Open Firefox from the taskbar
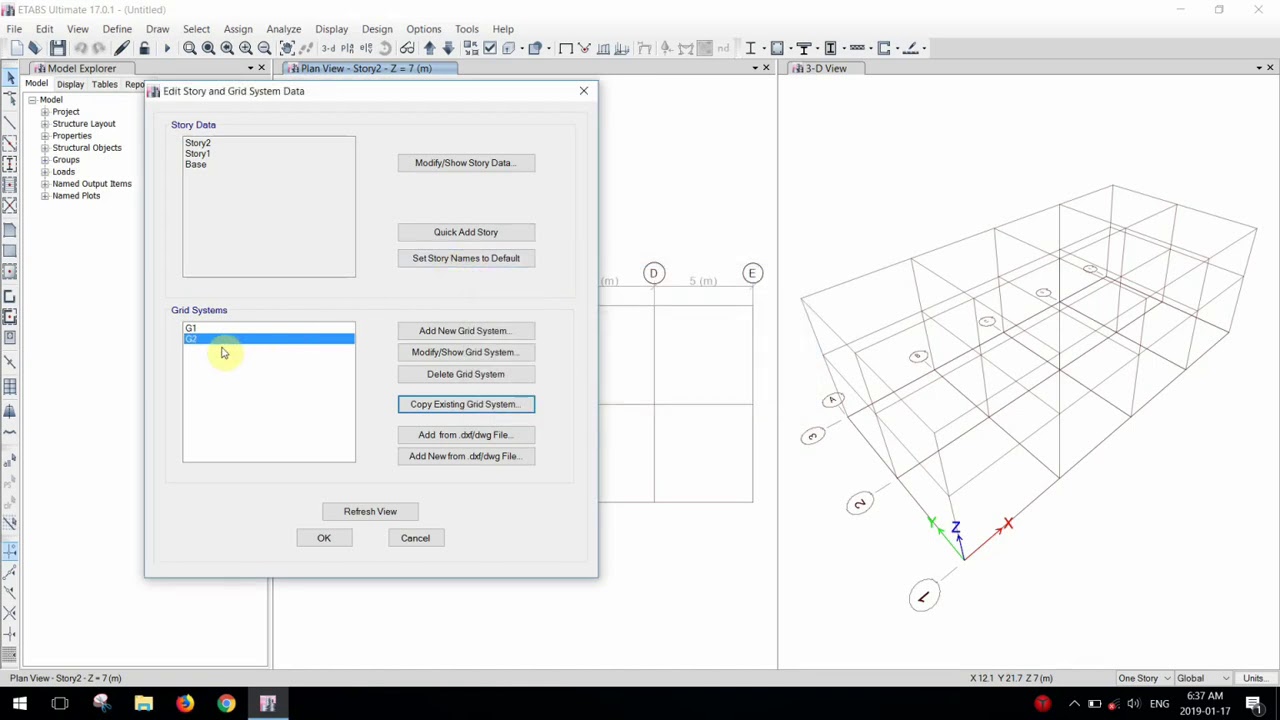The image size is (1280, 720). pyautogui.click(x=185, y=704)
